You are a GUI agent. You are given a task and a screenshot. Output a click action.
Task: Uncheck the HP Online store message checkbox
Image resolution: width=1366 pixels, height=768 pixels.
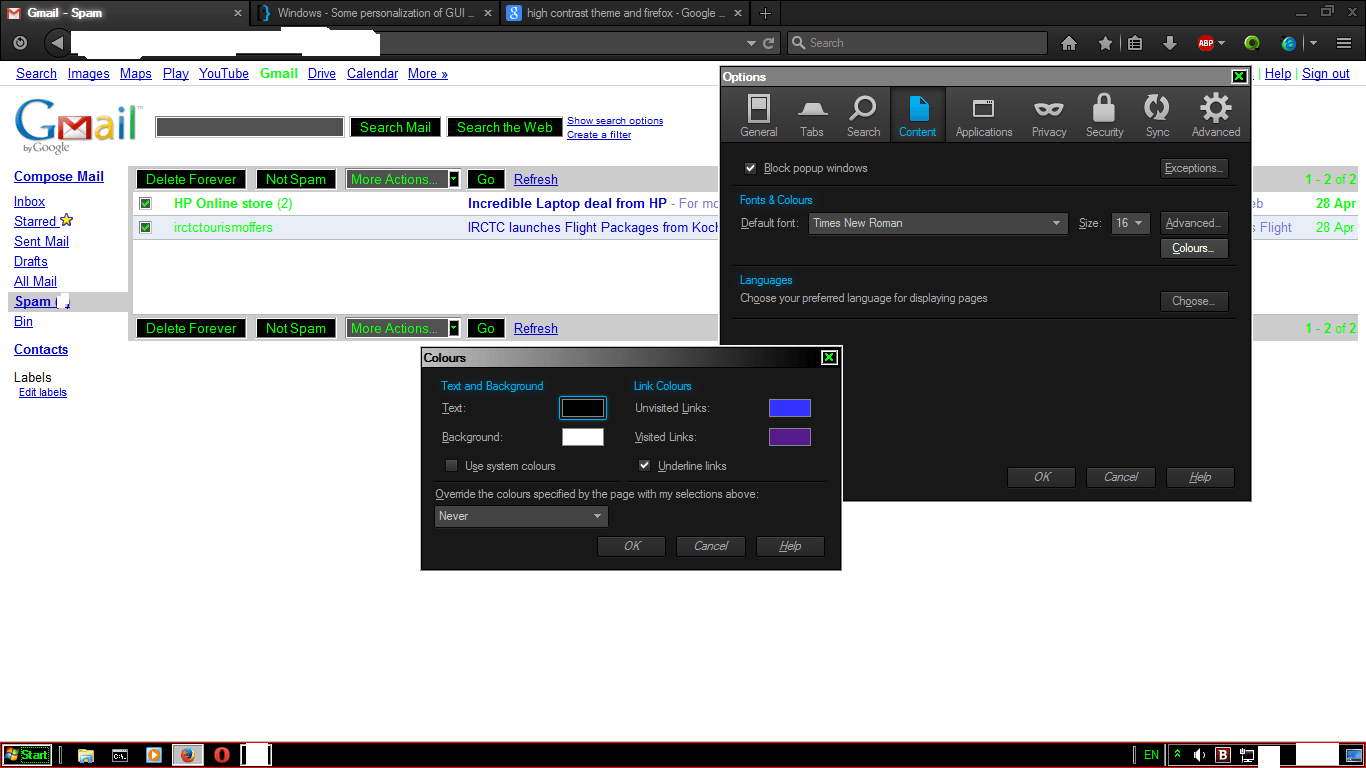pos(145,203)
